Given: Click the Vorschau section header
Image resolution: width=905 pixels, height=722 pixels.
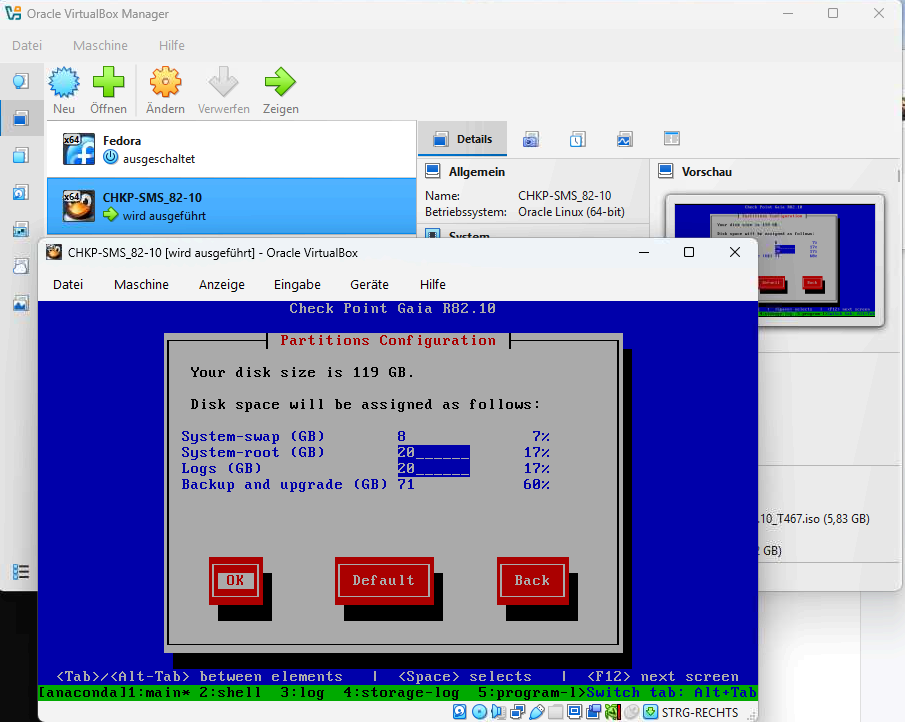Looking at the screenshot, I should click(x=706, y=172).
